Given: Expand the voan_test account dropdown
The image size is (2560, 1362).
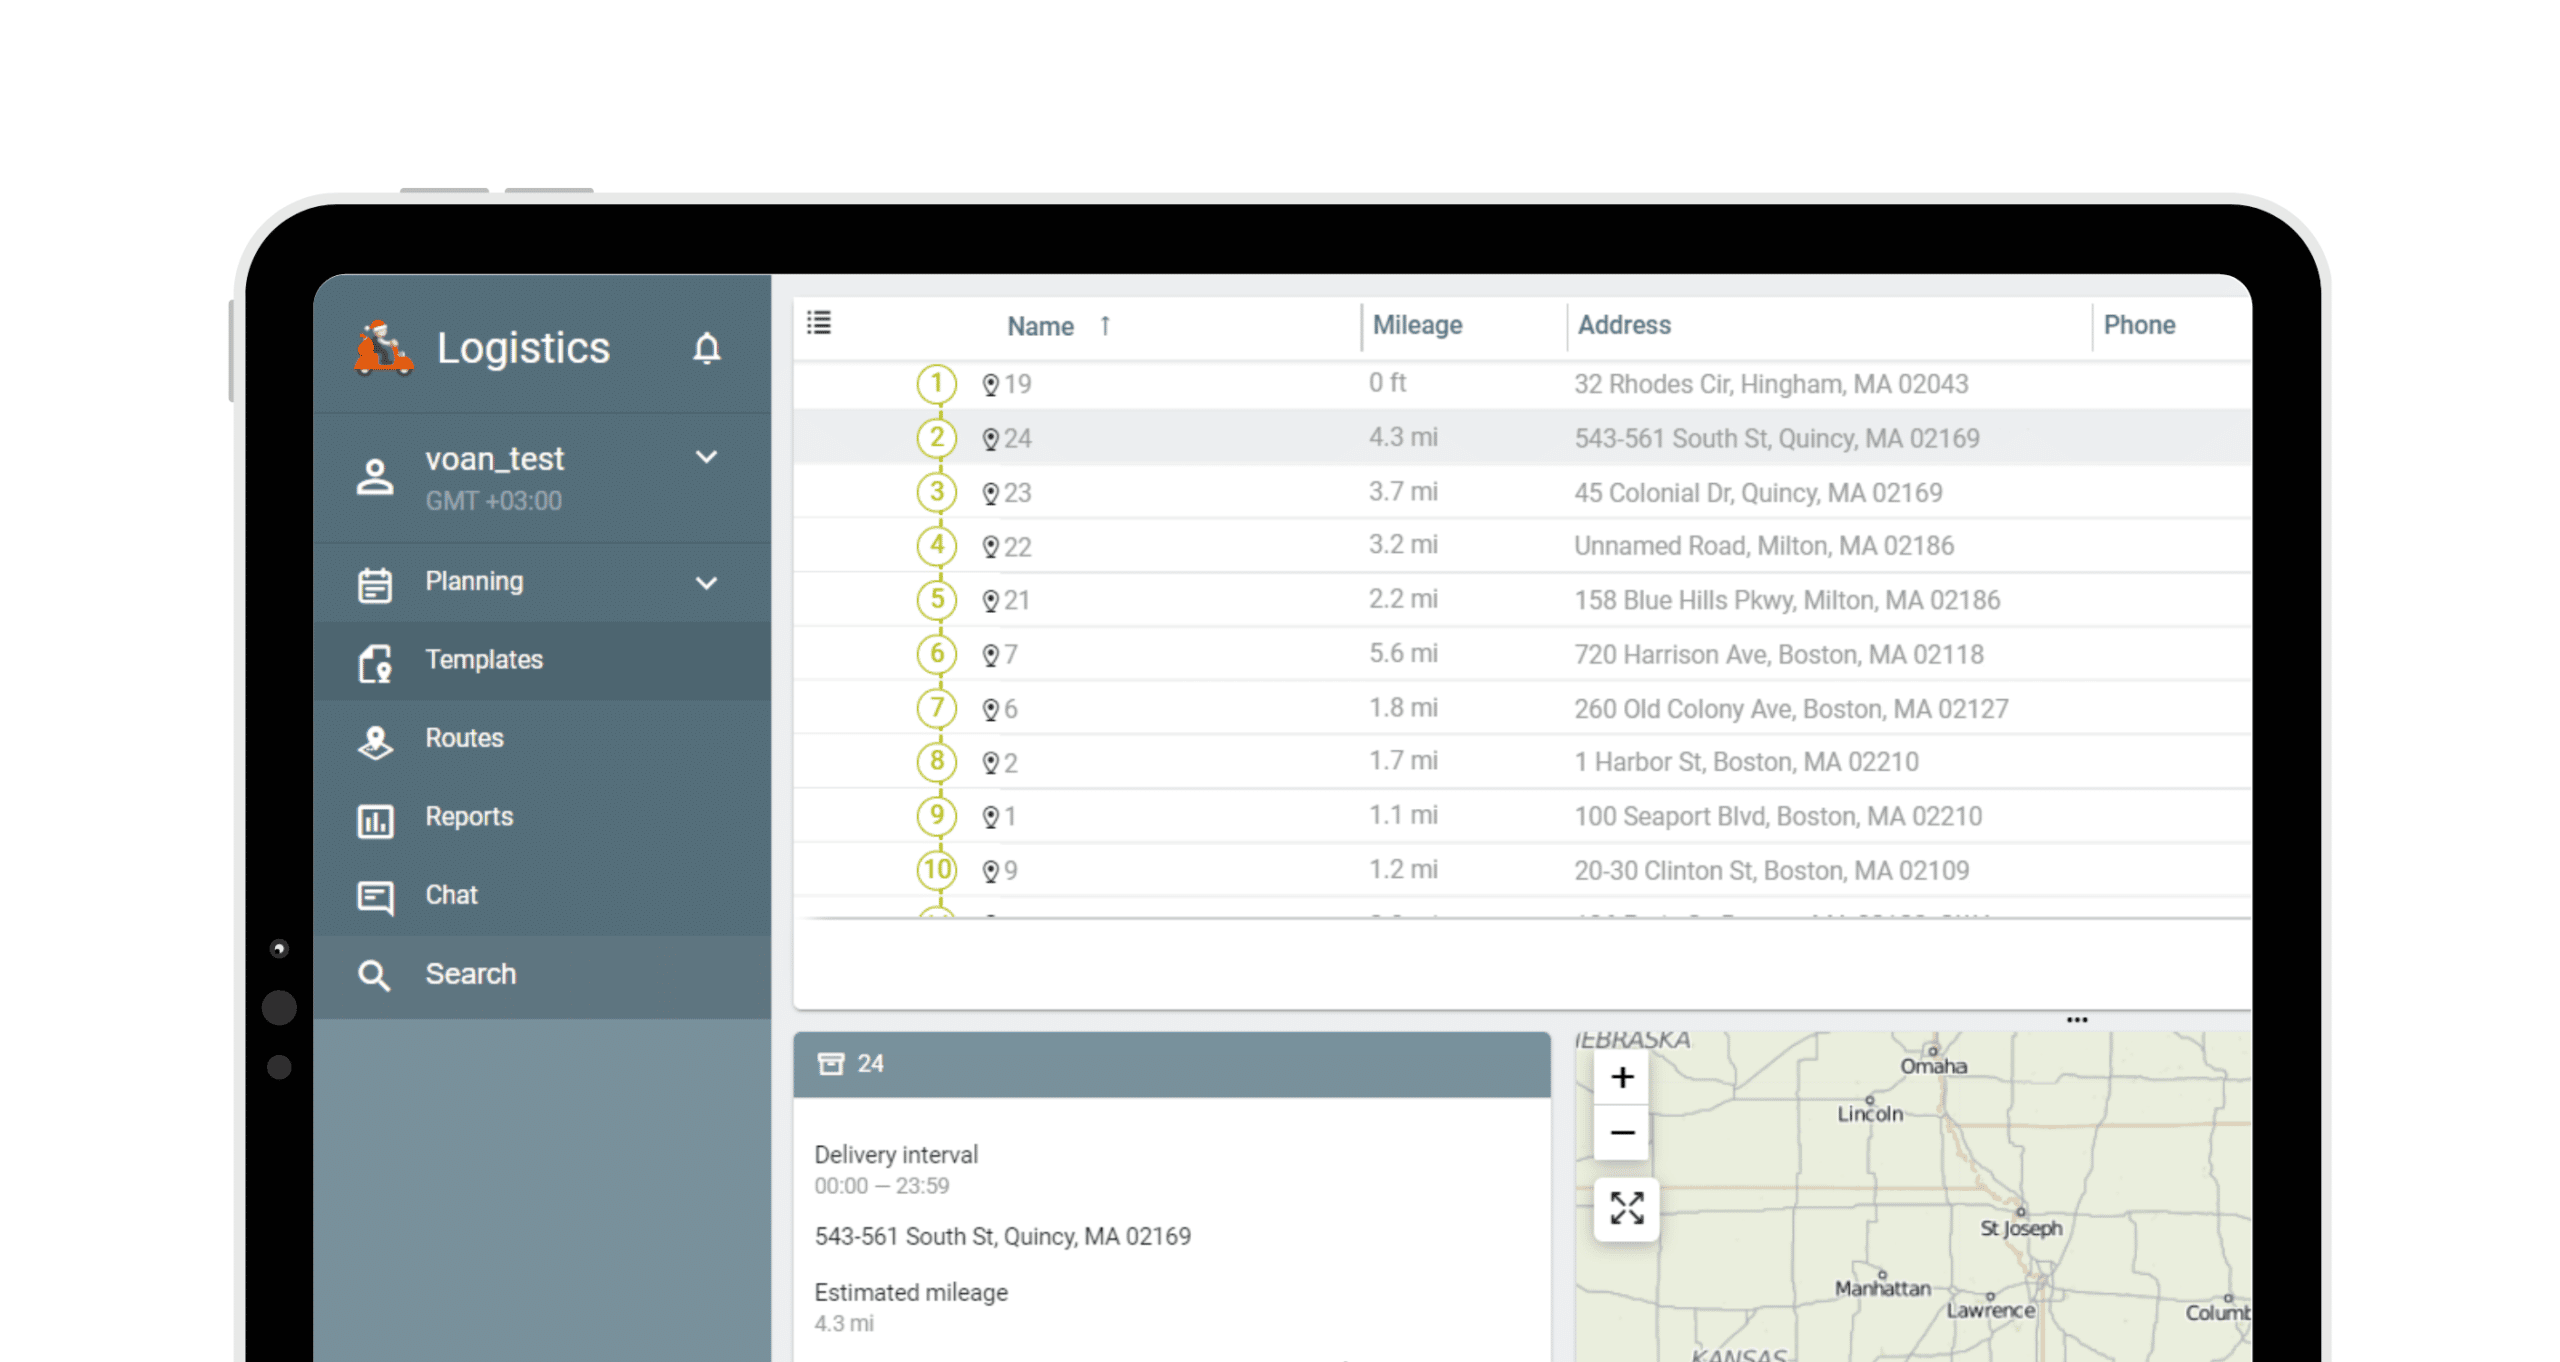Looking at the screenshot, I should pyautogui.click(x=706, y=458).
